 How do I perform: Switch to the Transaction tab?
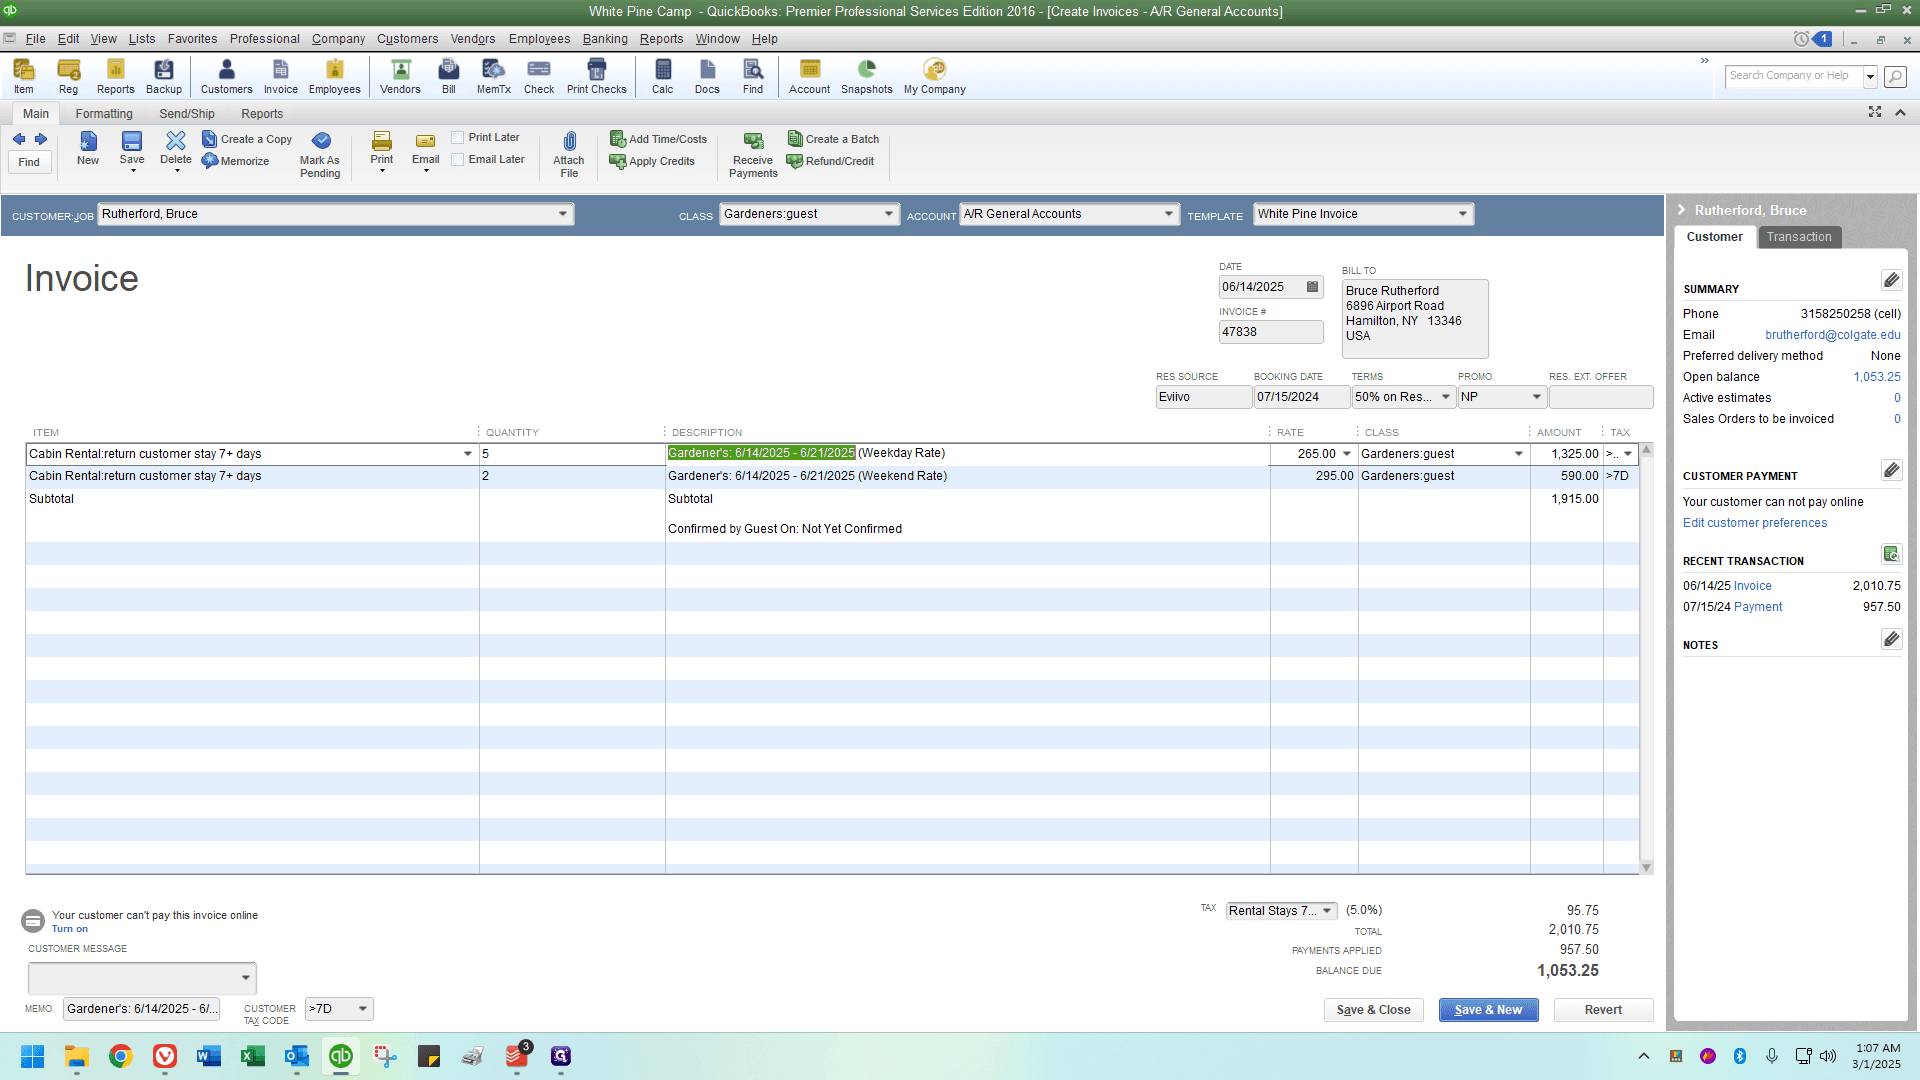[1799, 237]
